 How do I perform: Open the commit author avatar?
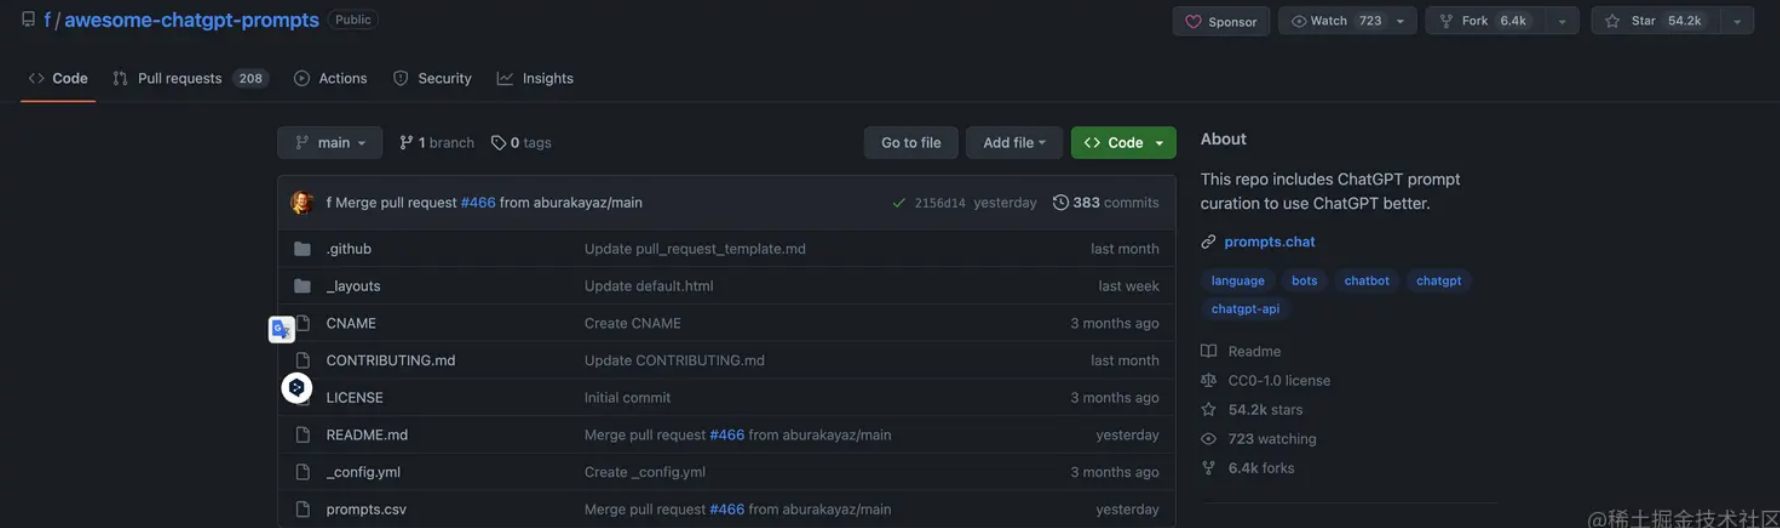click(x=302, y=203)
